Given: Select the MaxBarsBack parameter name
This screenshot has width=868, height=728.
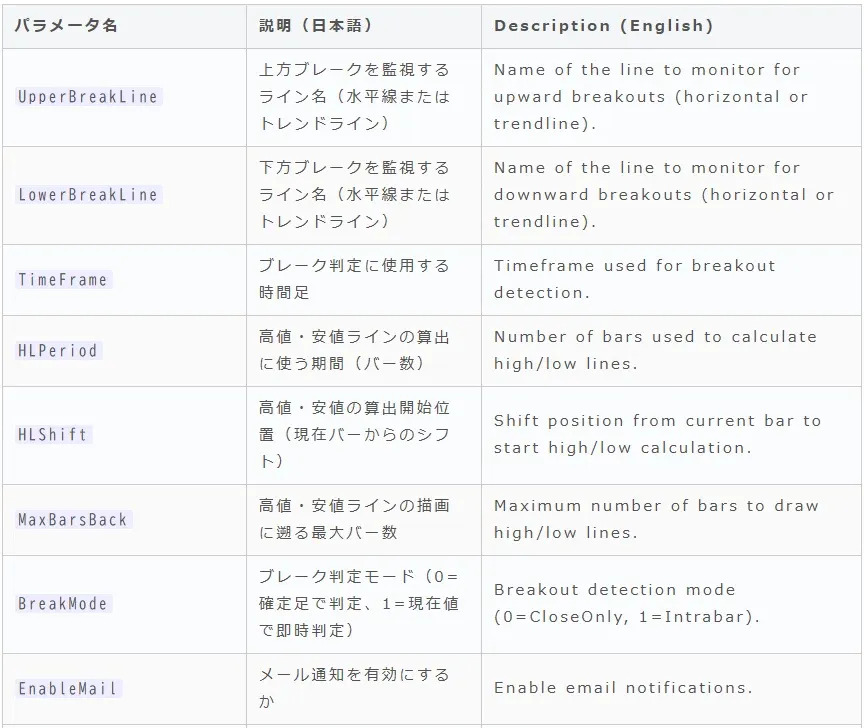Looking at the screenshot, I should [73, 520].
